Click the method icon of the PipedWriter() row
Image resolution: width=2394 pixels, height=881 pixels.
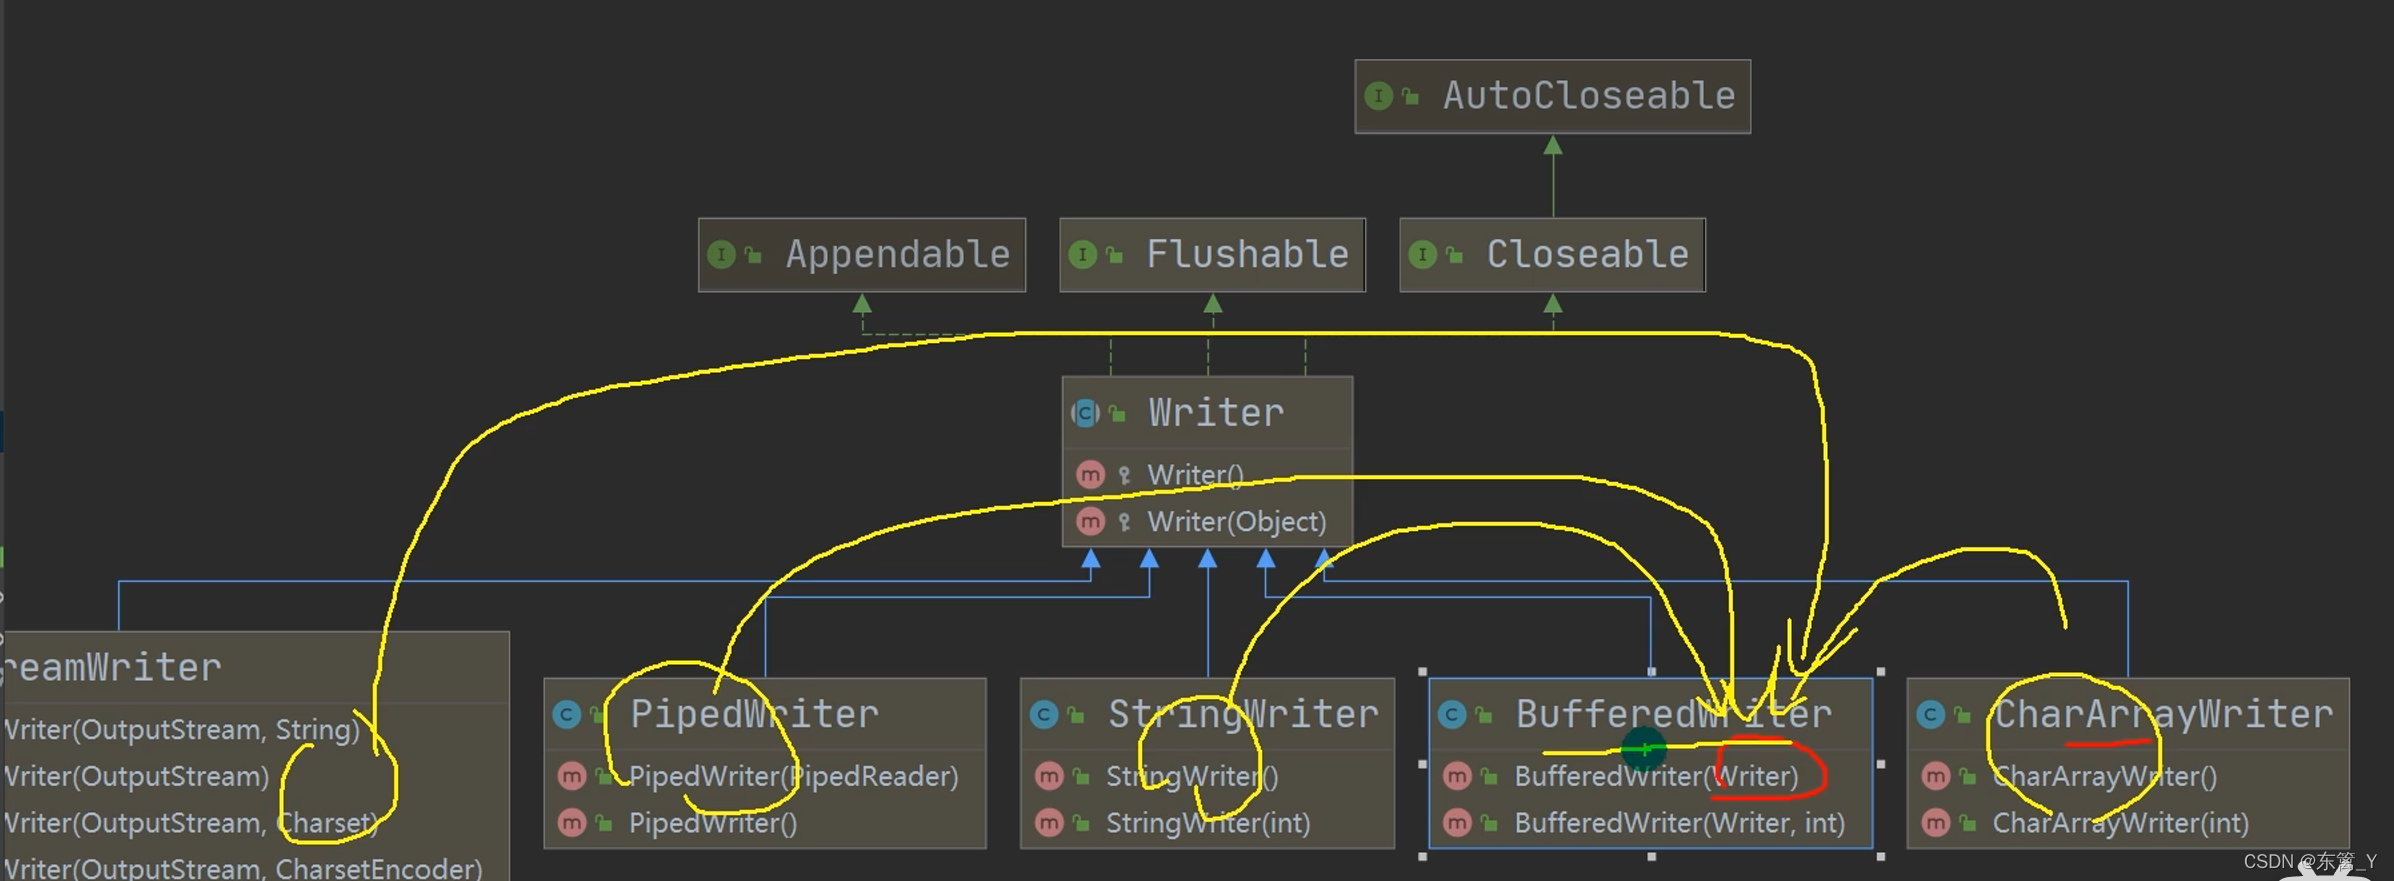(572, 823)
